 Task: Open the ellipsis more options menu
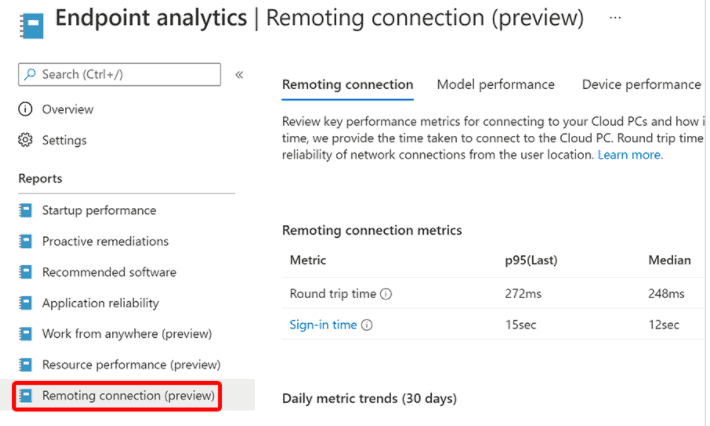coord(615,18)
